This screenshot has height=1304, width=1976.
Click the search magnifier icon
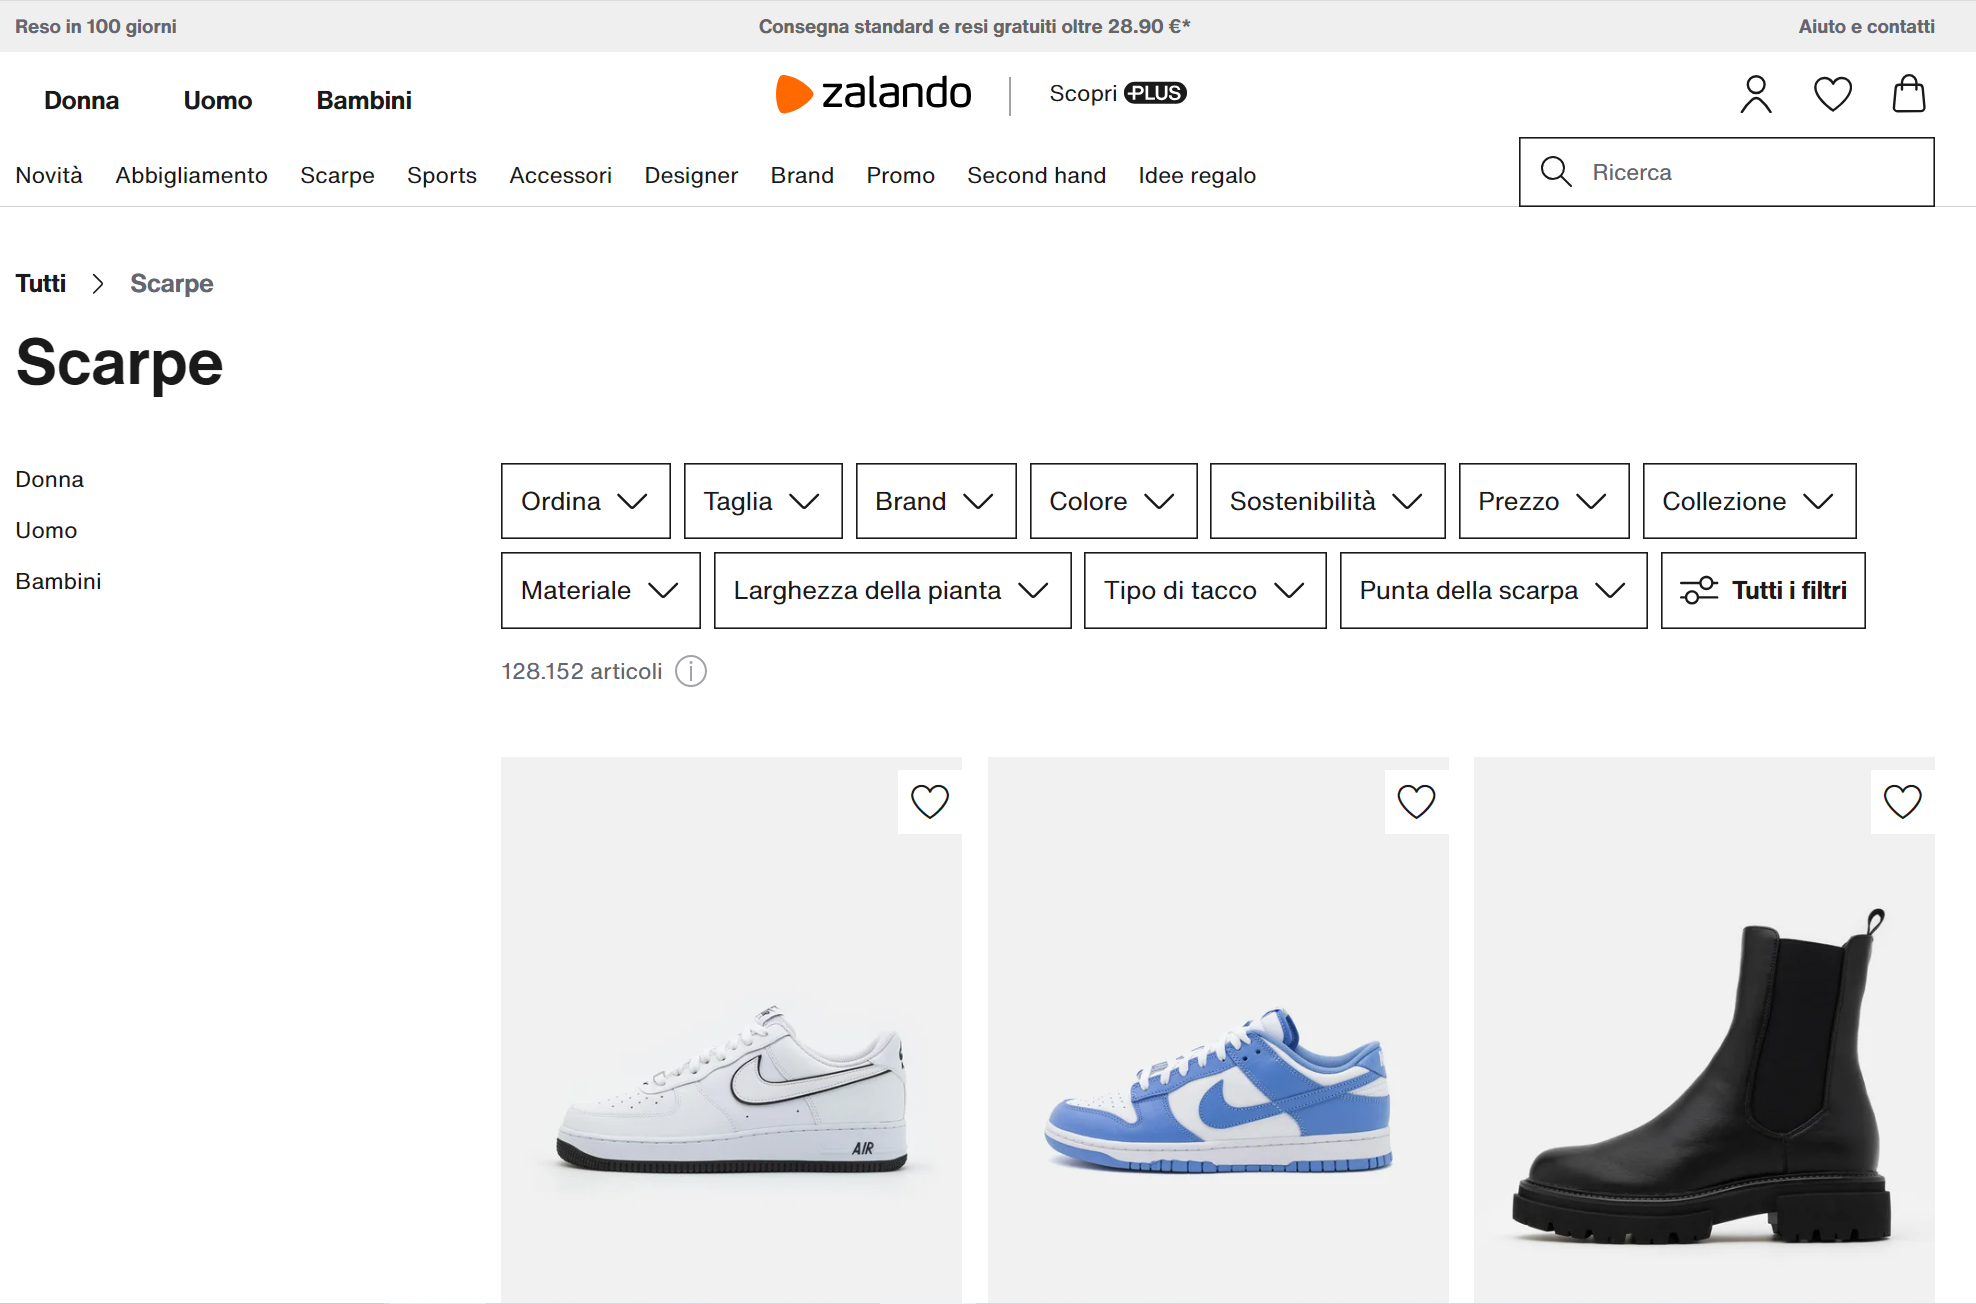pyautogui.click(x=1556, y=172)
